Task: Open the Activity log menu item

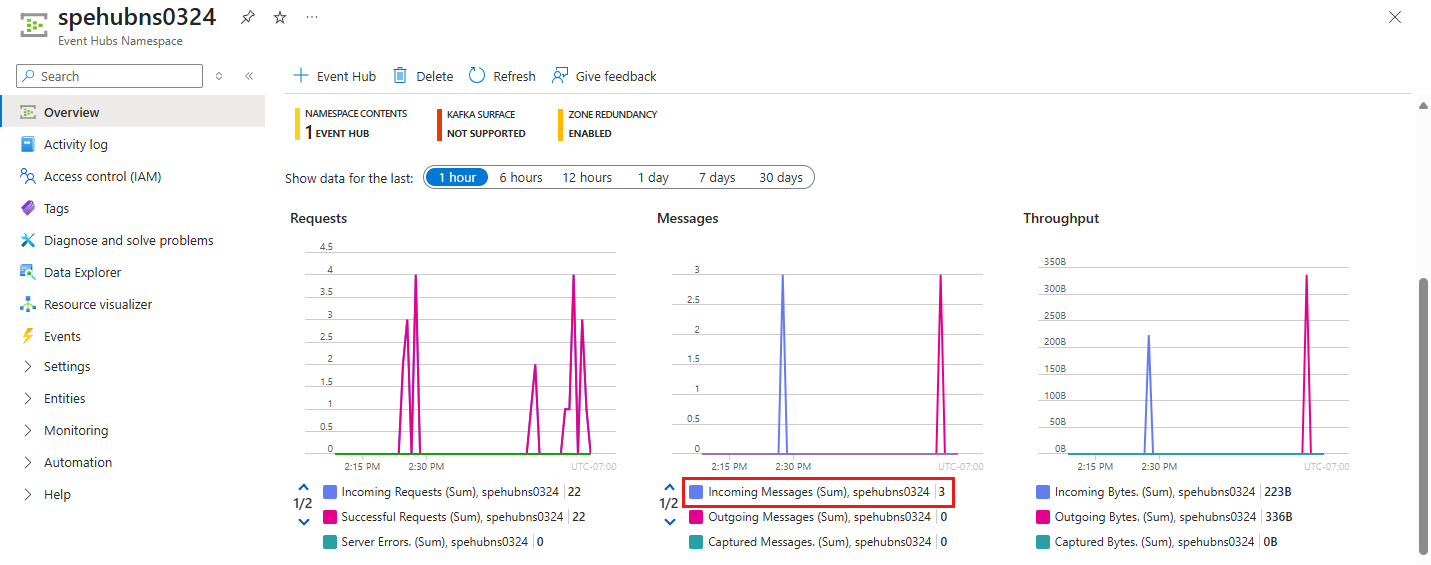Action: click(x=75, y=144)
